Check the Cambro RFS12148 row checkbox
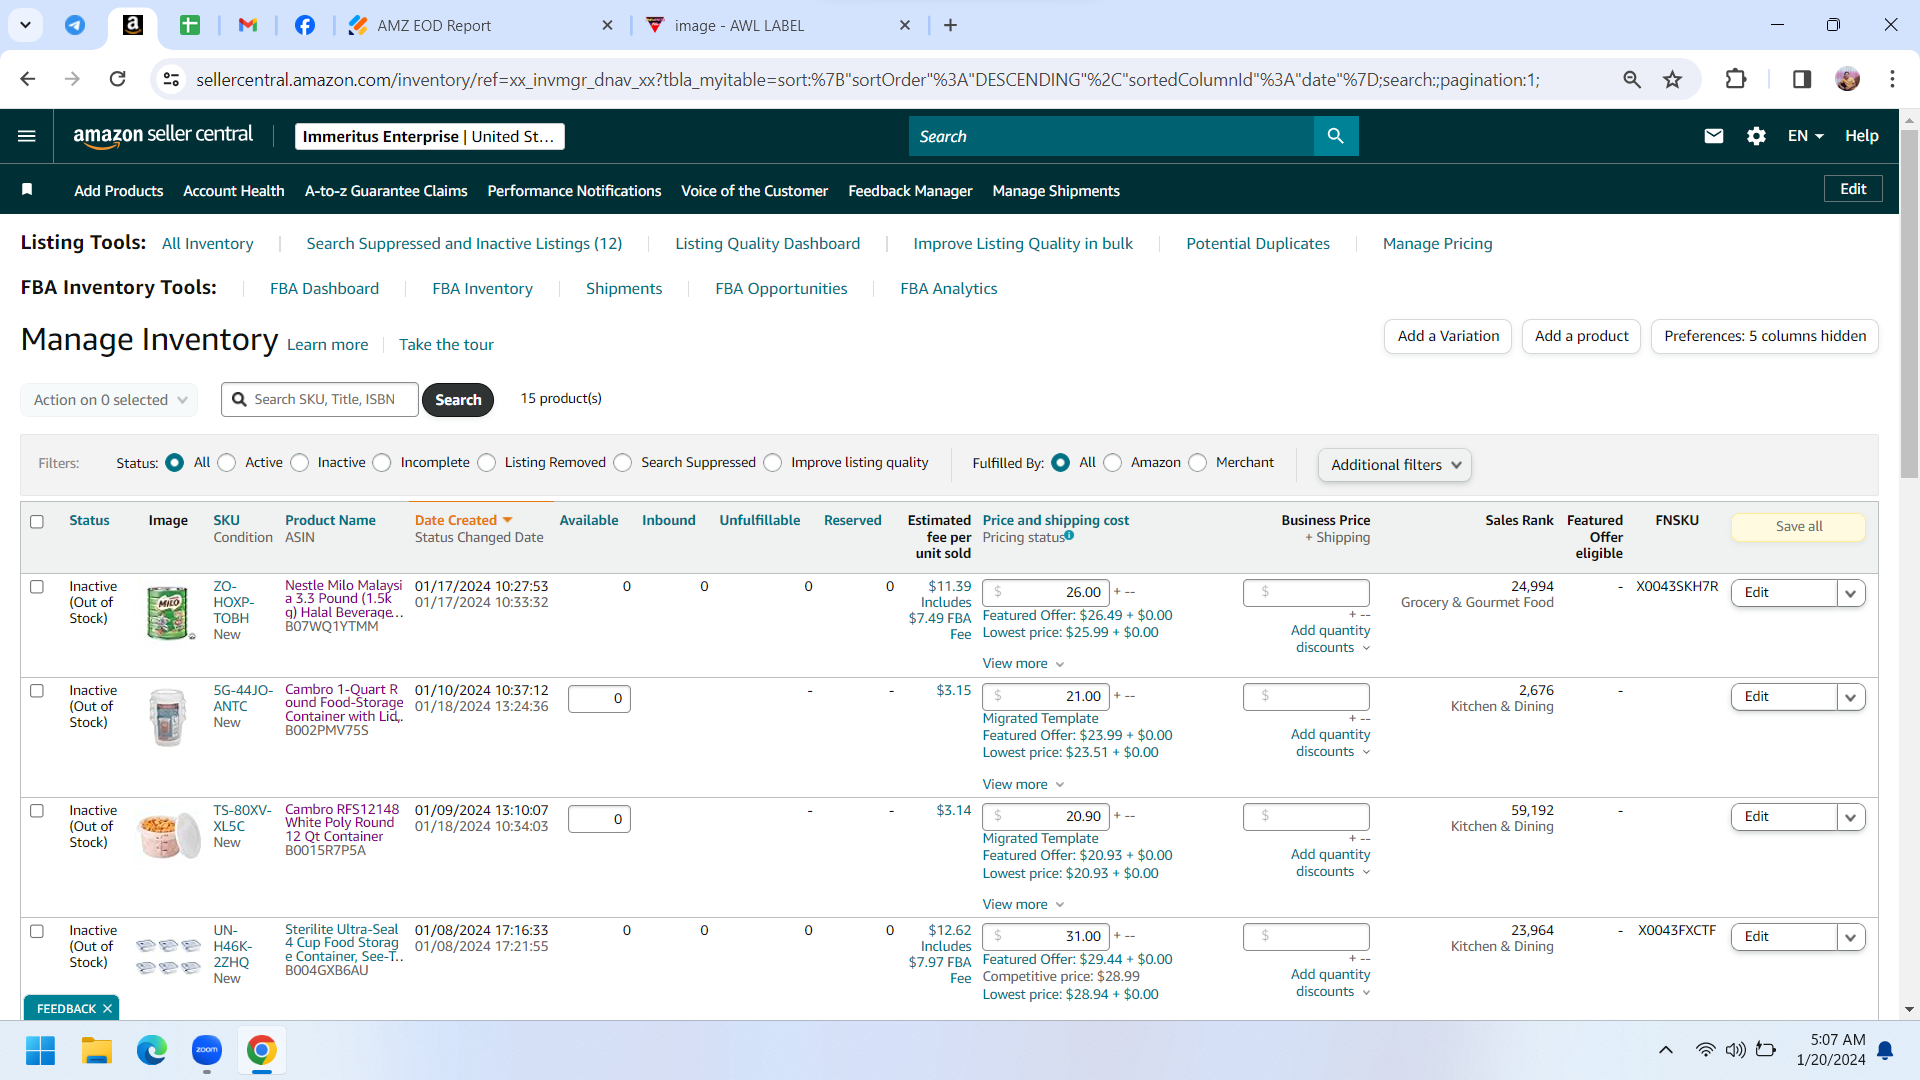 point(37,811)
